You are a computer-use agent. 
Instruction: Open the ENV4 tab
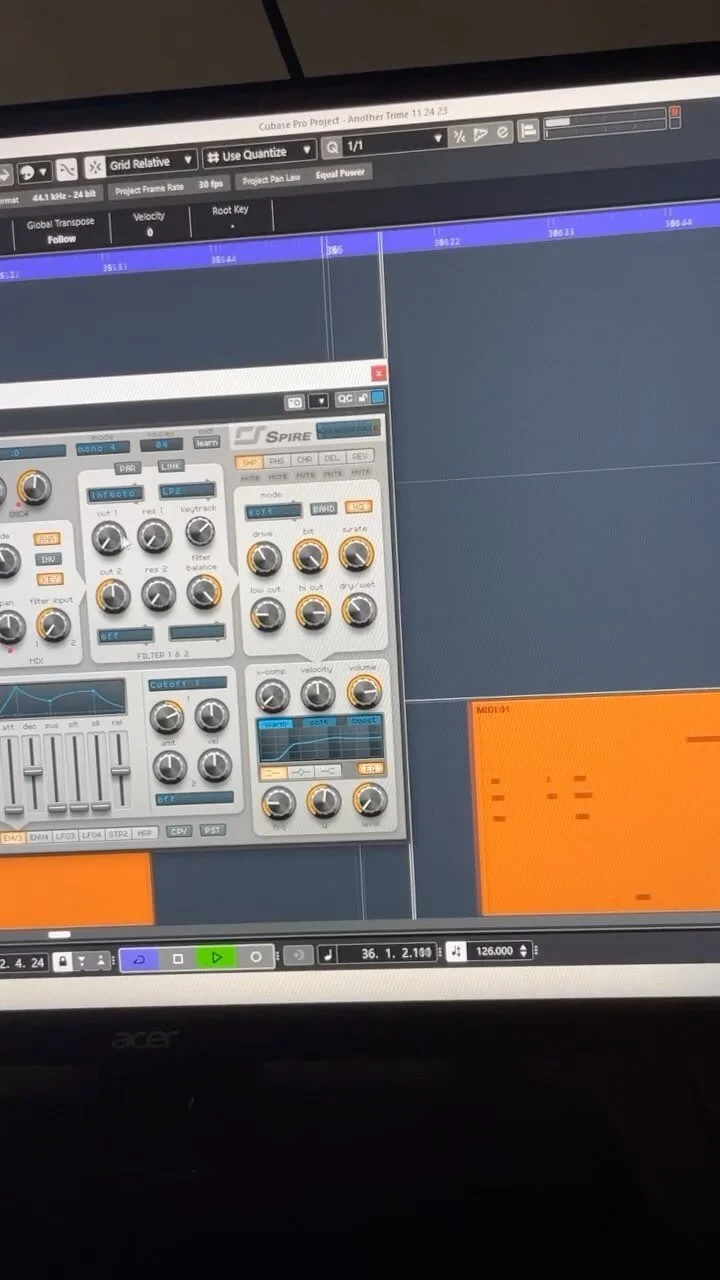[39, 836]
